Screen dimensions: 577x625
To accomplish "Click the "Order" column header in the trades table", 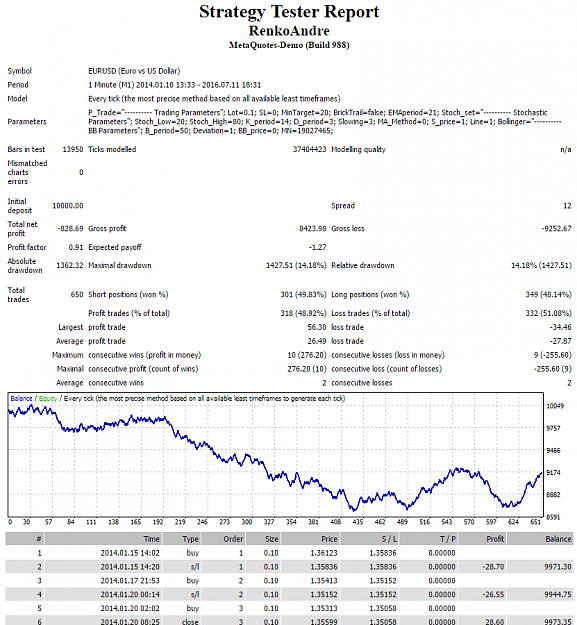I will click(233, 539).
